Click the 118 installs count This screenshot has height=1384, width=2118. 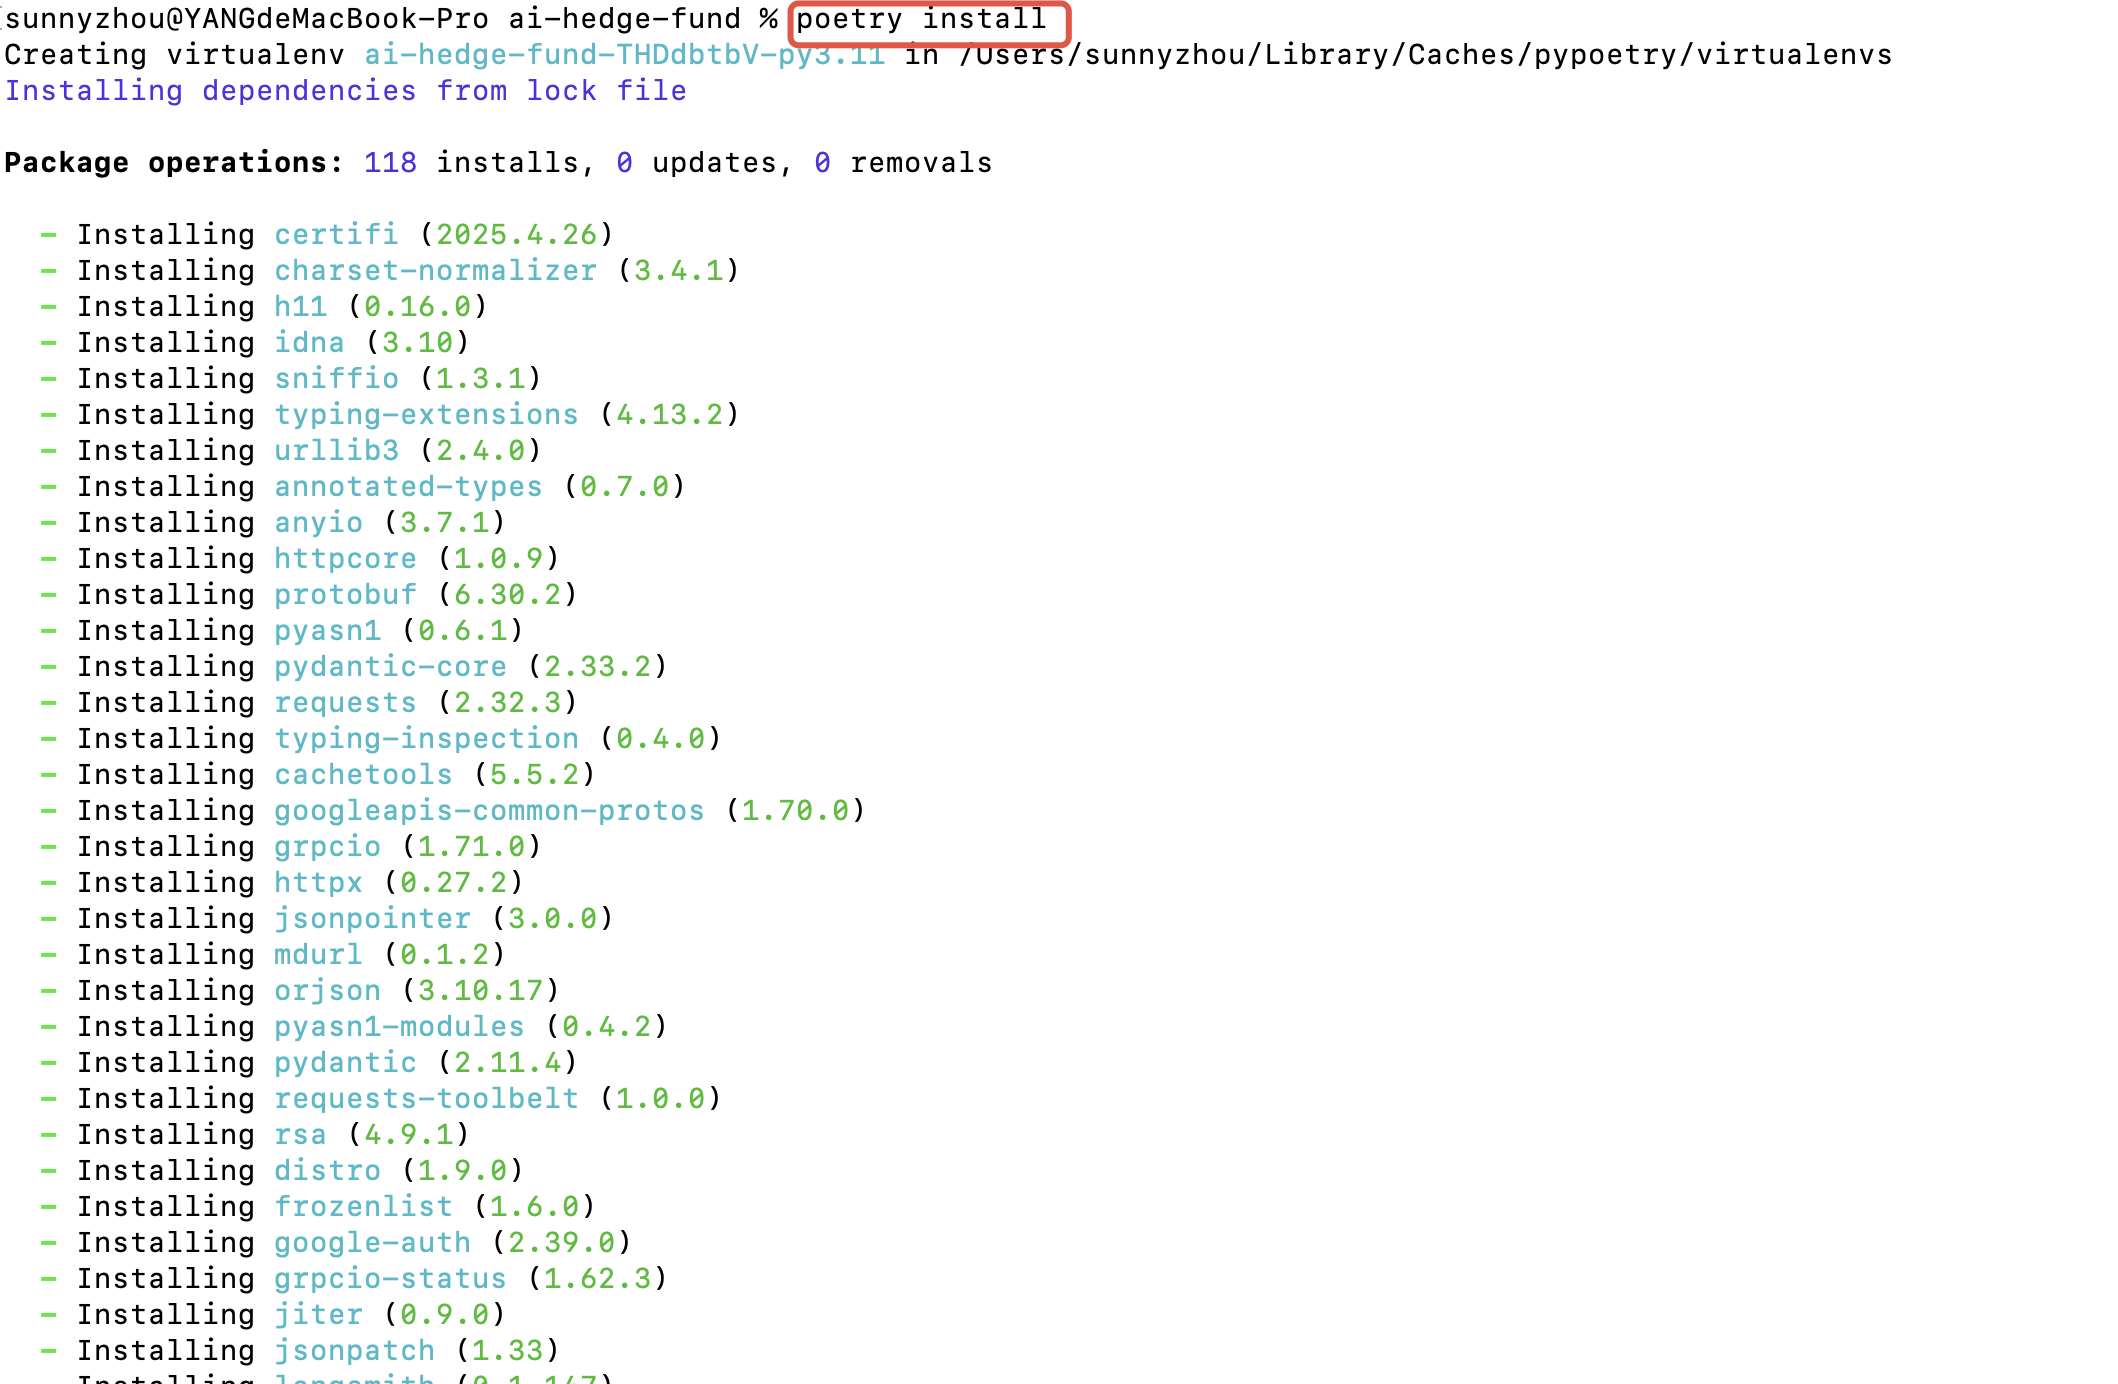click(x=390, y=163)
